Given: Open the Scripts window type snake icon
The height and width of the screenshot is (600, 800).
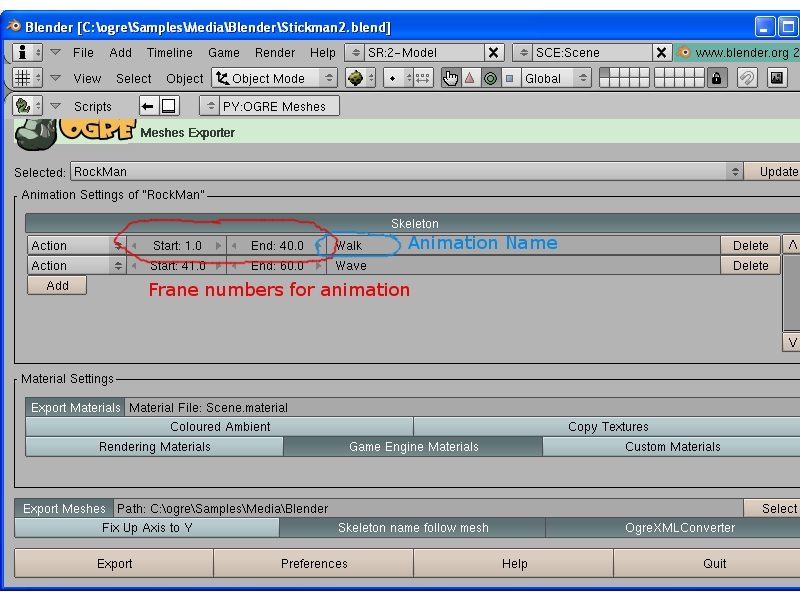Looking at the screenshot, I should pos(27,106).
